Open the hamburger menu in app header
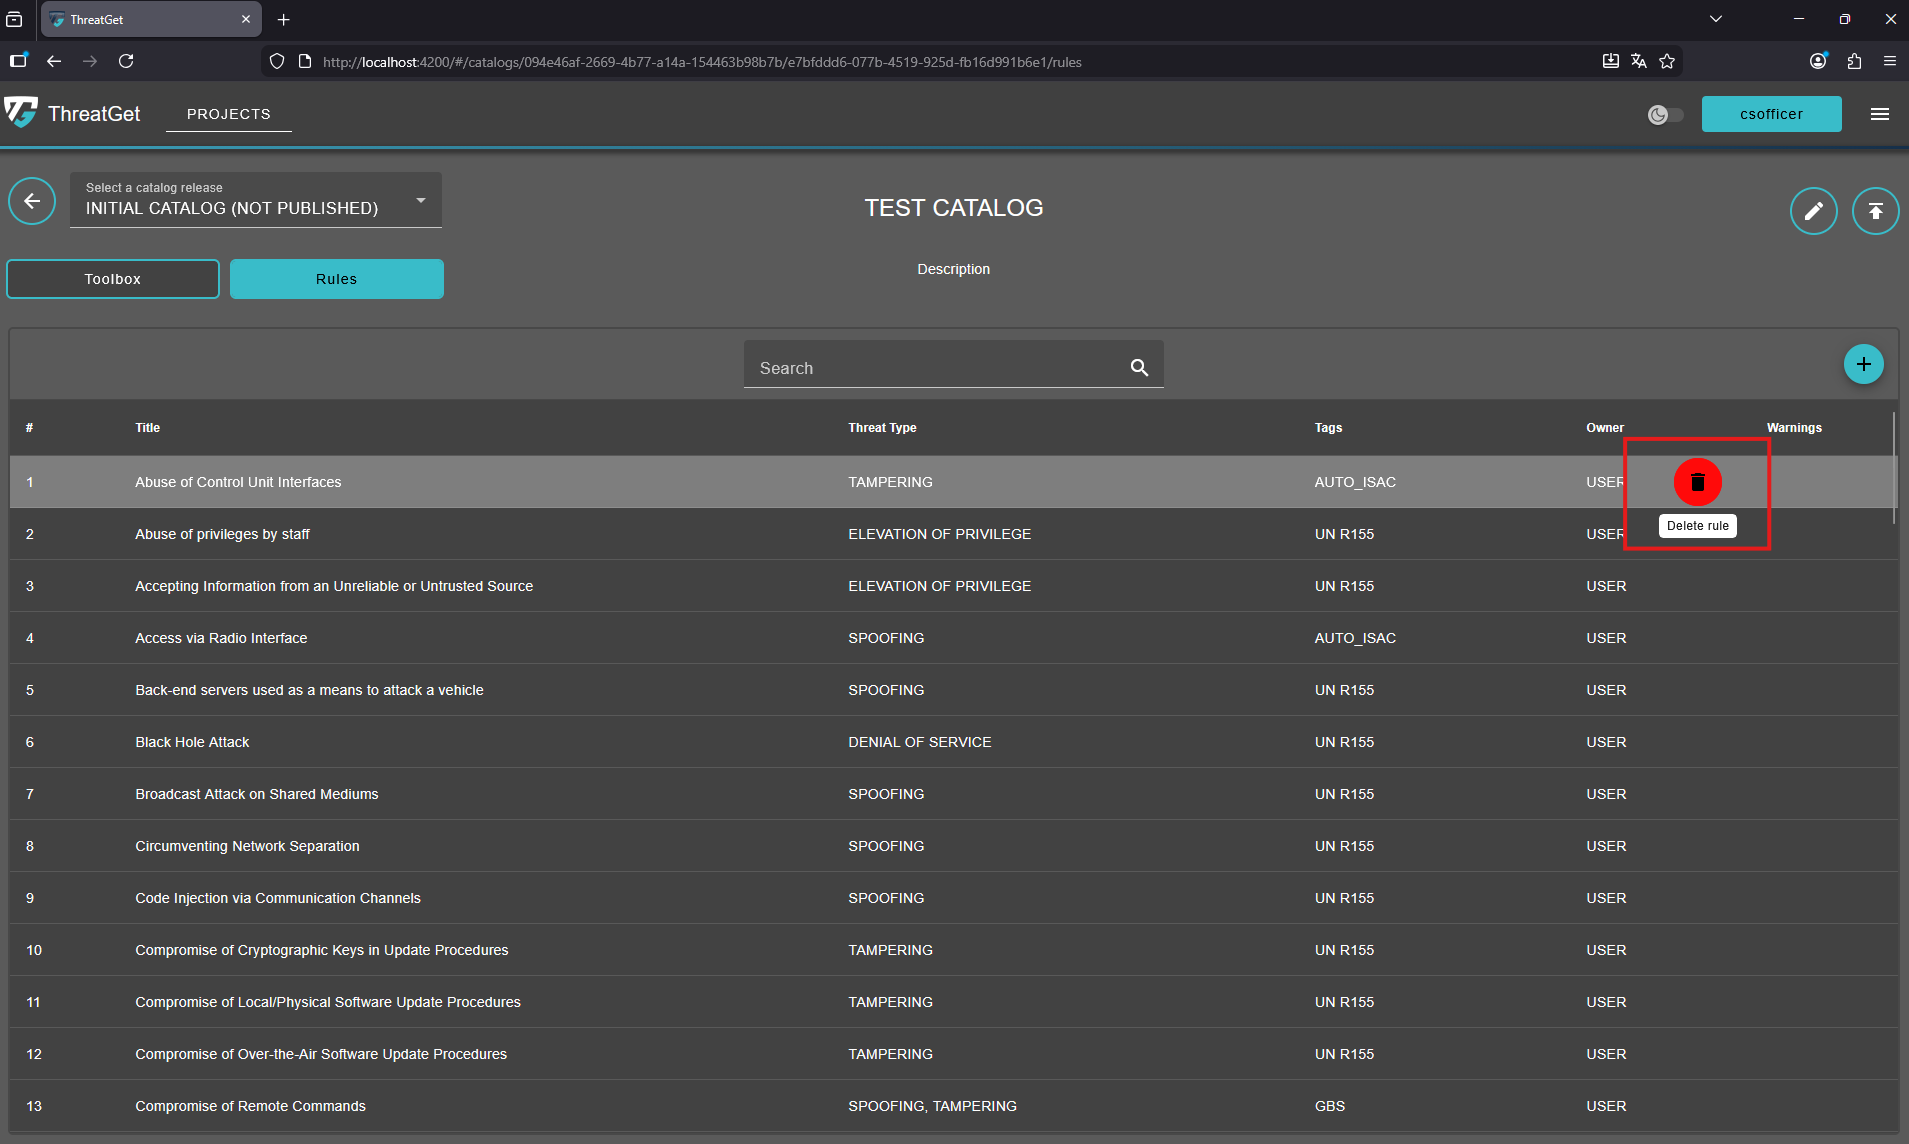This screenshot has width=1909, height=1144. [x=1879, y=114]
